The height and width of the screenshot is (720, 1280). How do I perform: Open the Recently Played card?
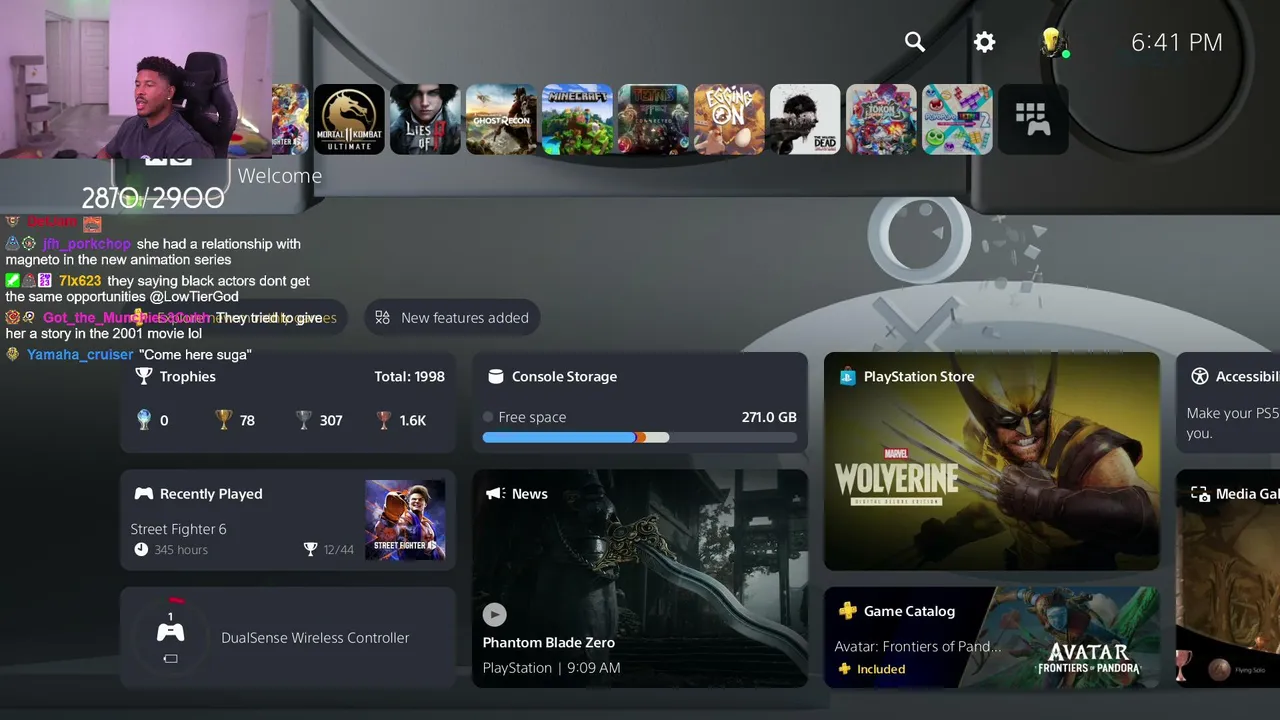coord(288,520)
